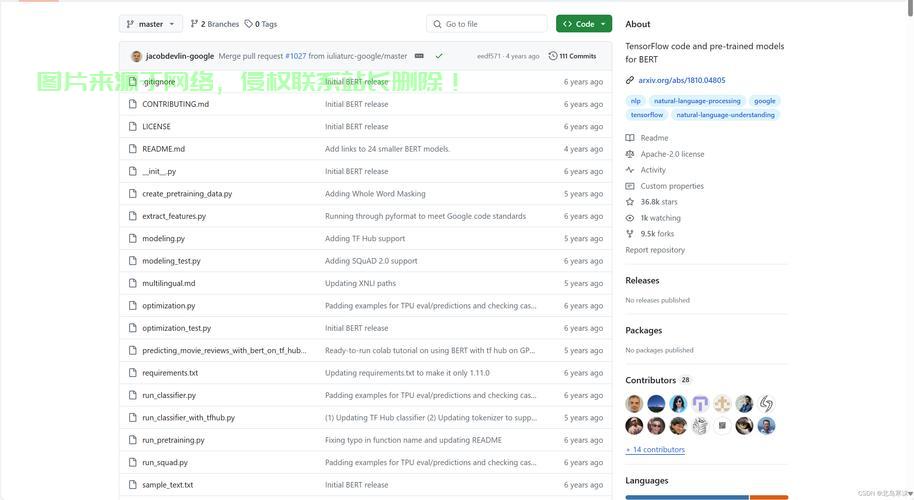
Task: Click the eye icon beside 1k watching
Action: [x=630, y=218]
